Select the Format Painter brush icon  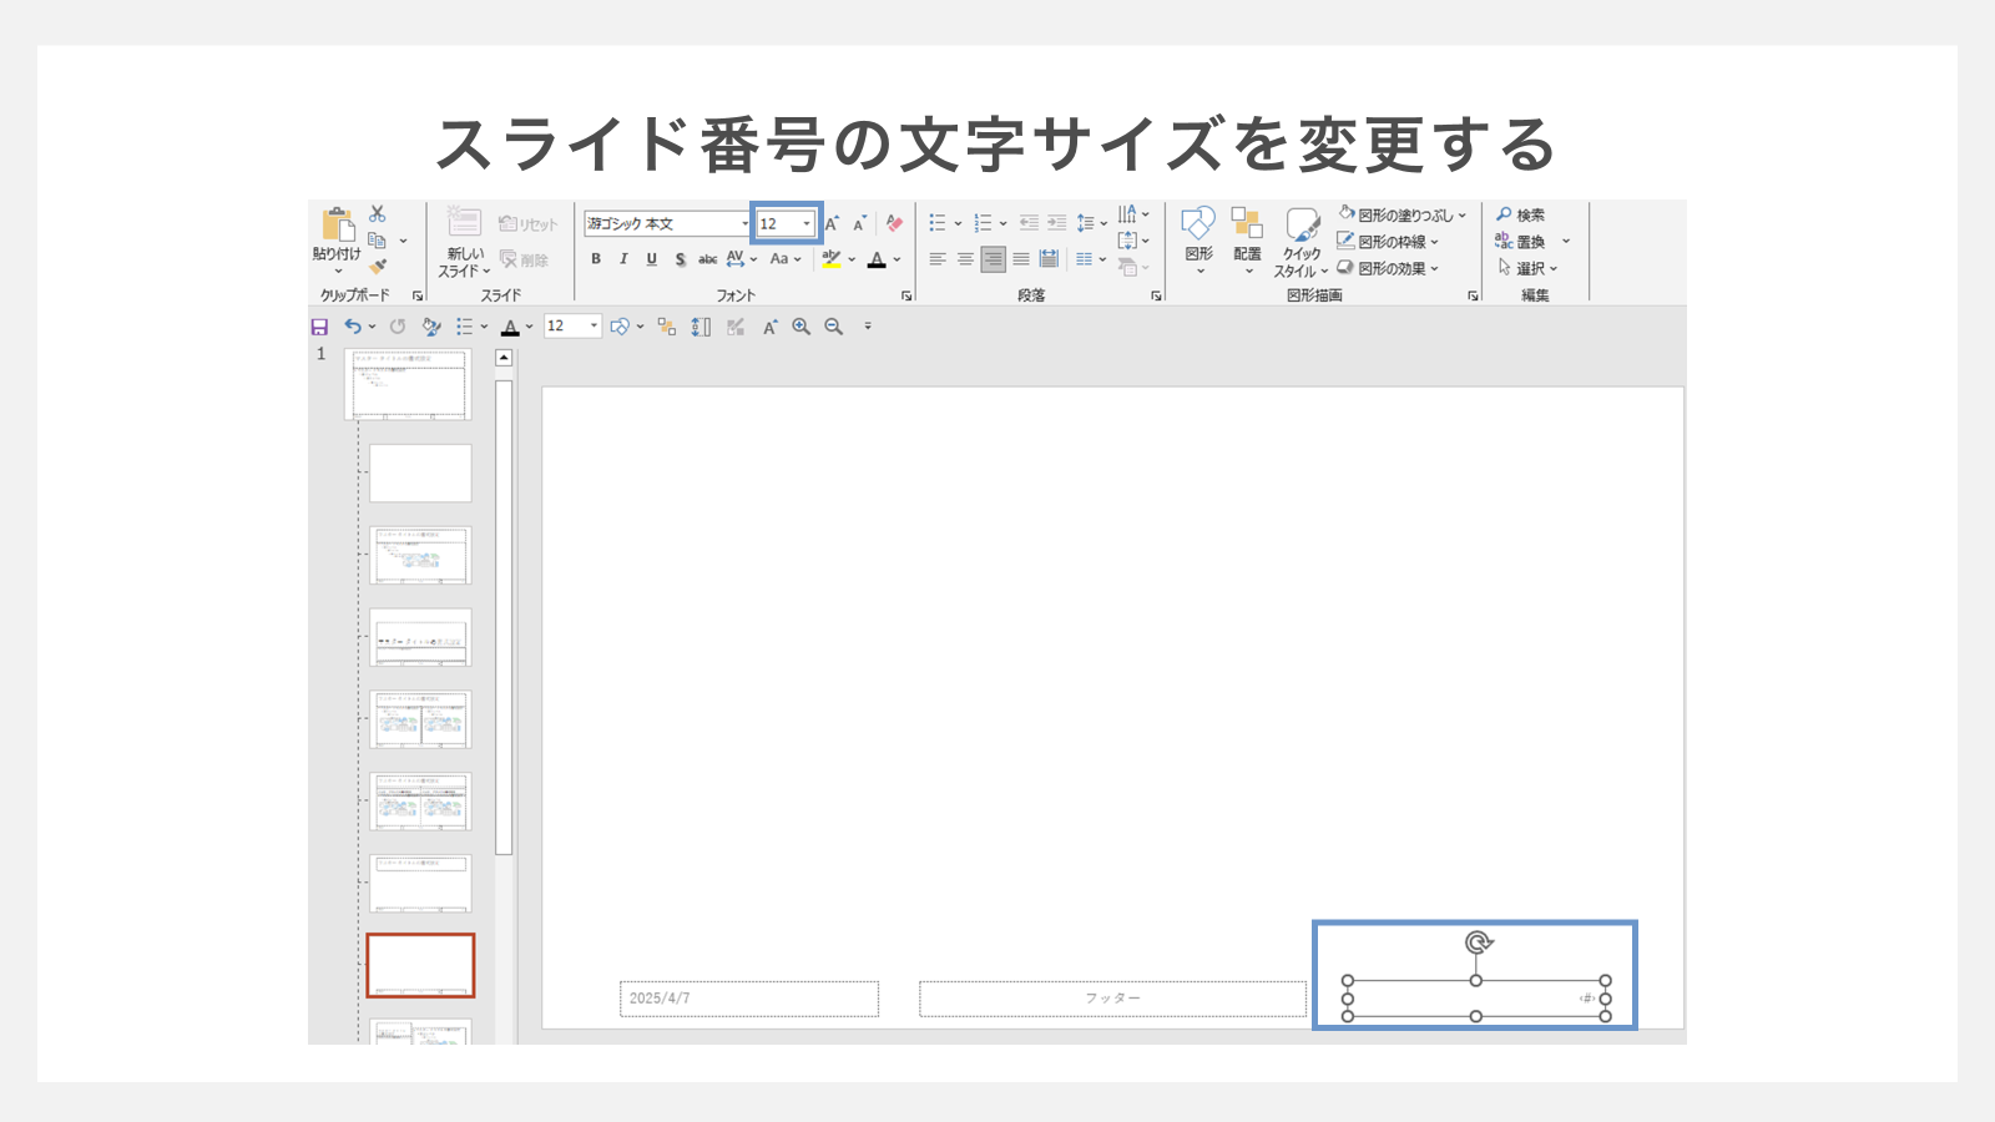(x=377, y=266)
